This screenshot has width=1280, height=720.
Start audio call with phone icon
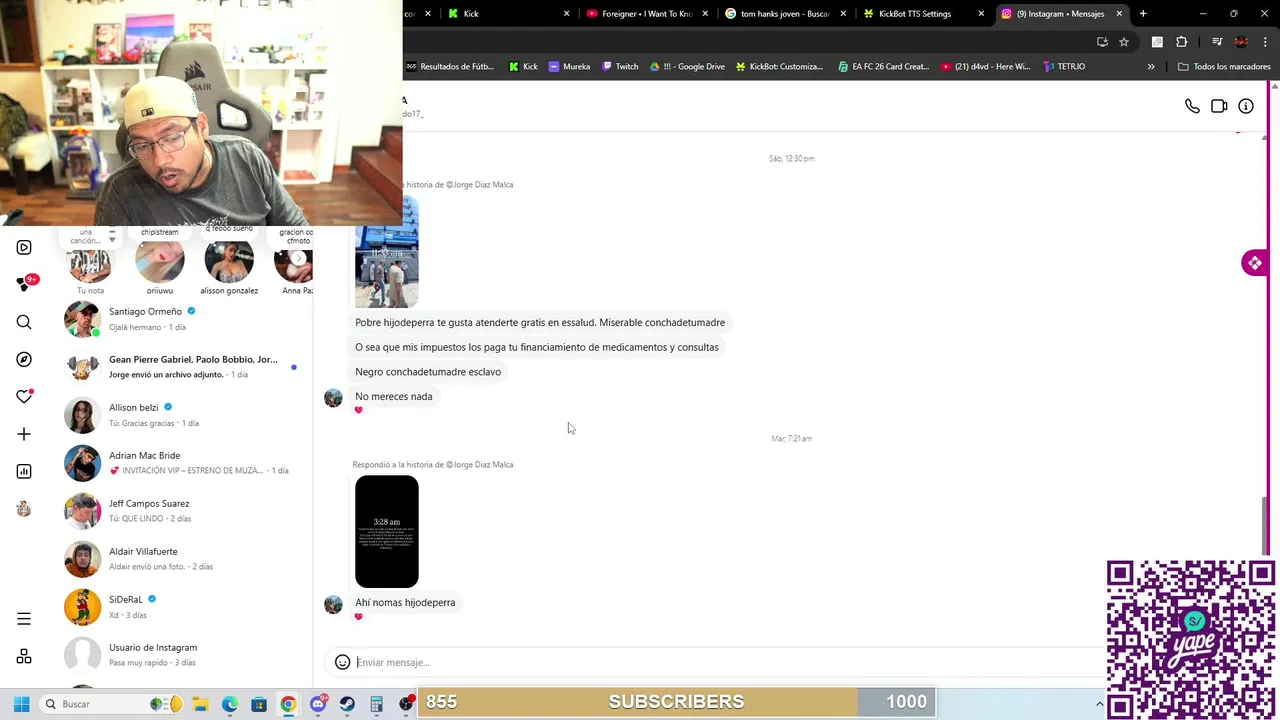coord(1192,106)
